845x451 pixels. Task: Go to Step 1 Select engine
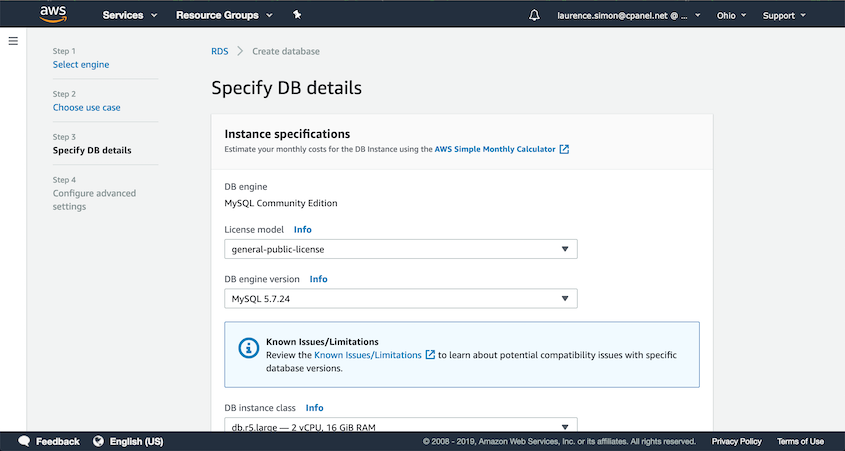(81, 65)
